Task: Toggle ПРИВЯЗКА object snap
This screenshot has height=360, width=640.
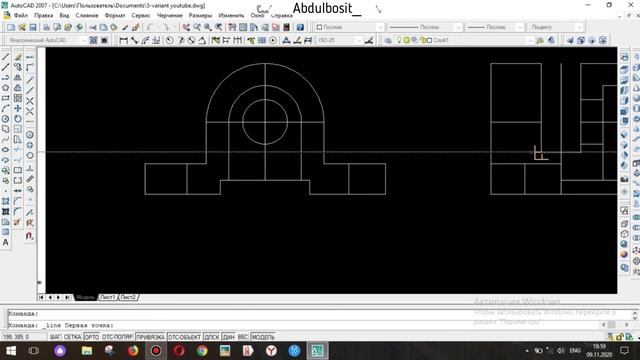Action: tap(151, 337)
